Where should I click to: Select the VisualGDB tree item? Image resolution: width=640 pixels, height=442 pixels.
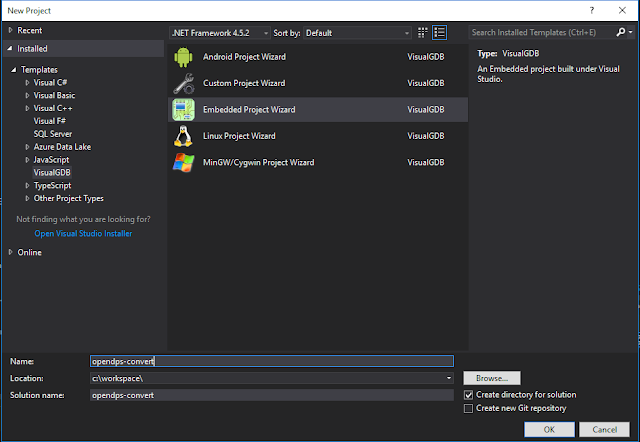[52, 173]
